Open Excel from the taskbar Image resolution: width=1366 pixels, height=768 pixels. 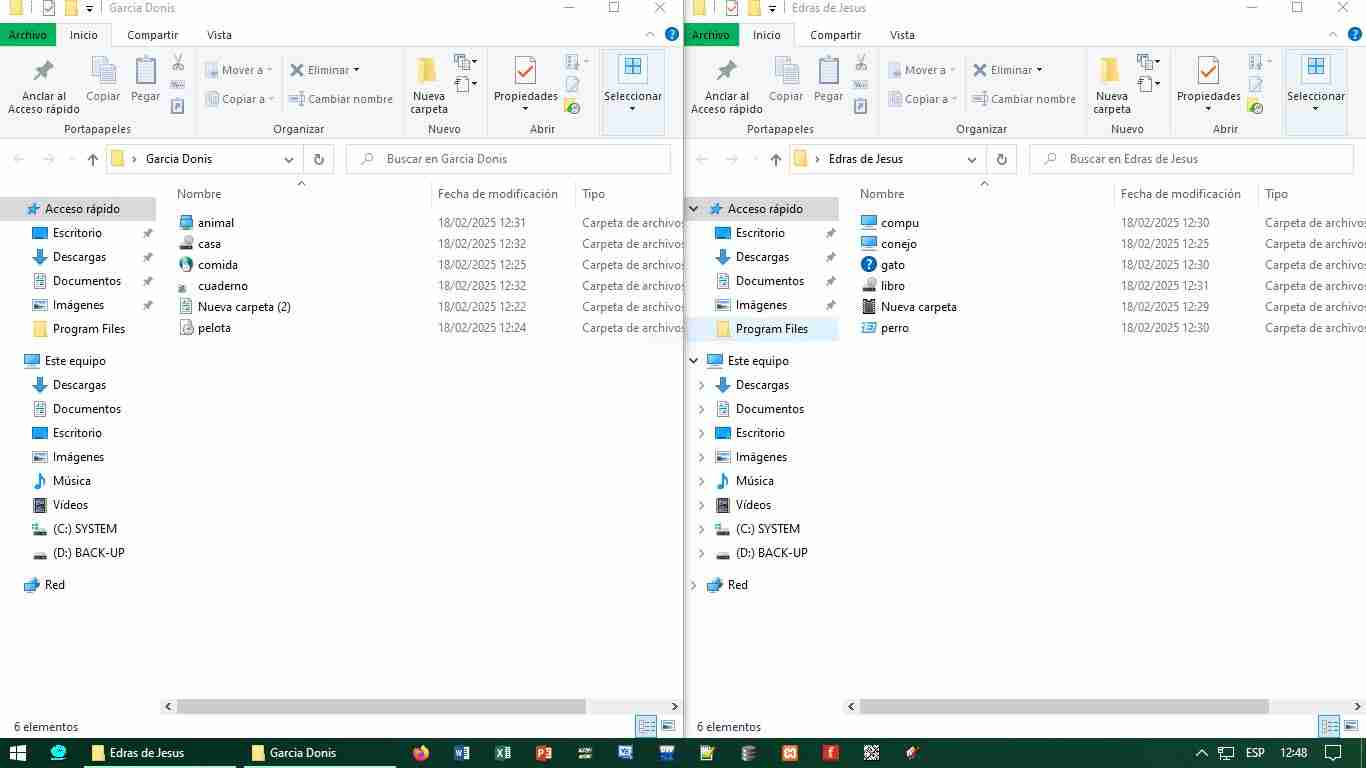click(503, 753)
